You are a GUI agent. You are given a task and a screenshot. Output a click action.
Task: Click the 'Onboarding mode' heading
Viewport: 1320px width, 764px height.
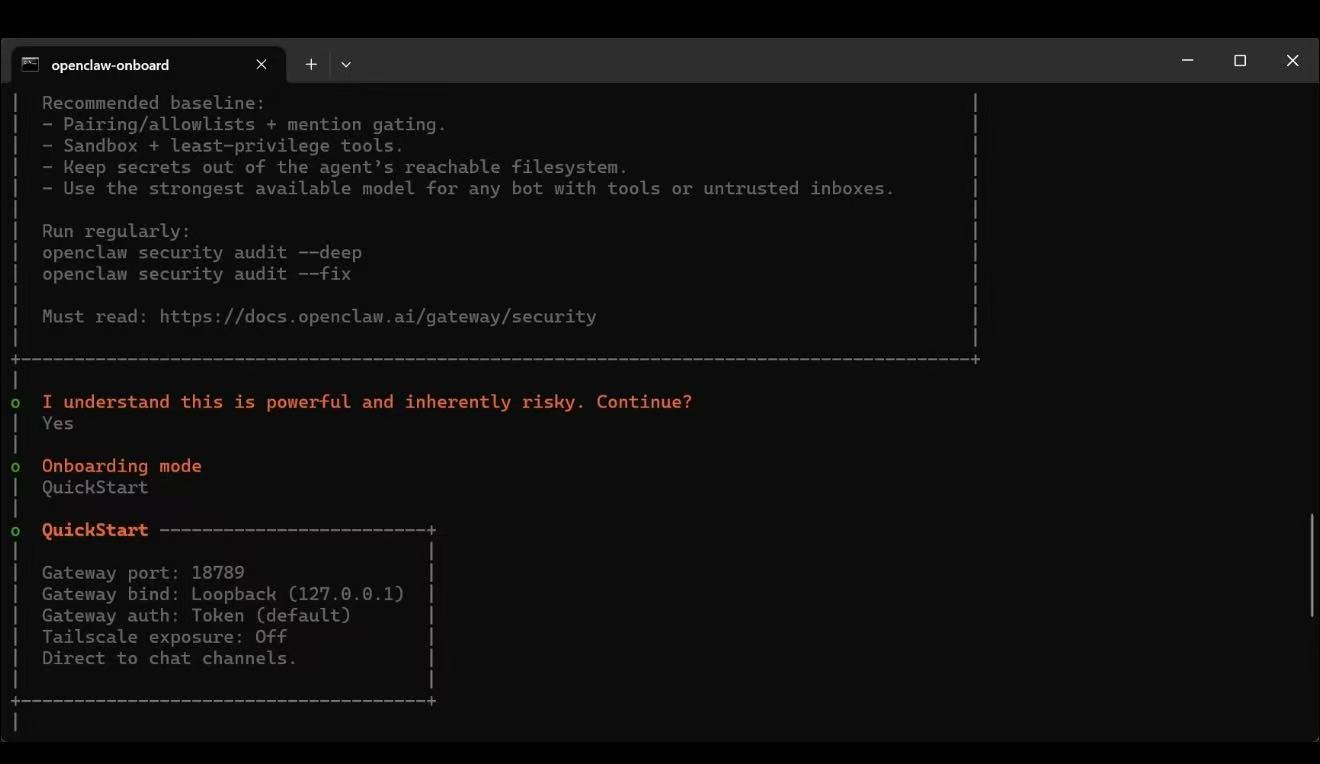pos(122,466)
